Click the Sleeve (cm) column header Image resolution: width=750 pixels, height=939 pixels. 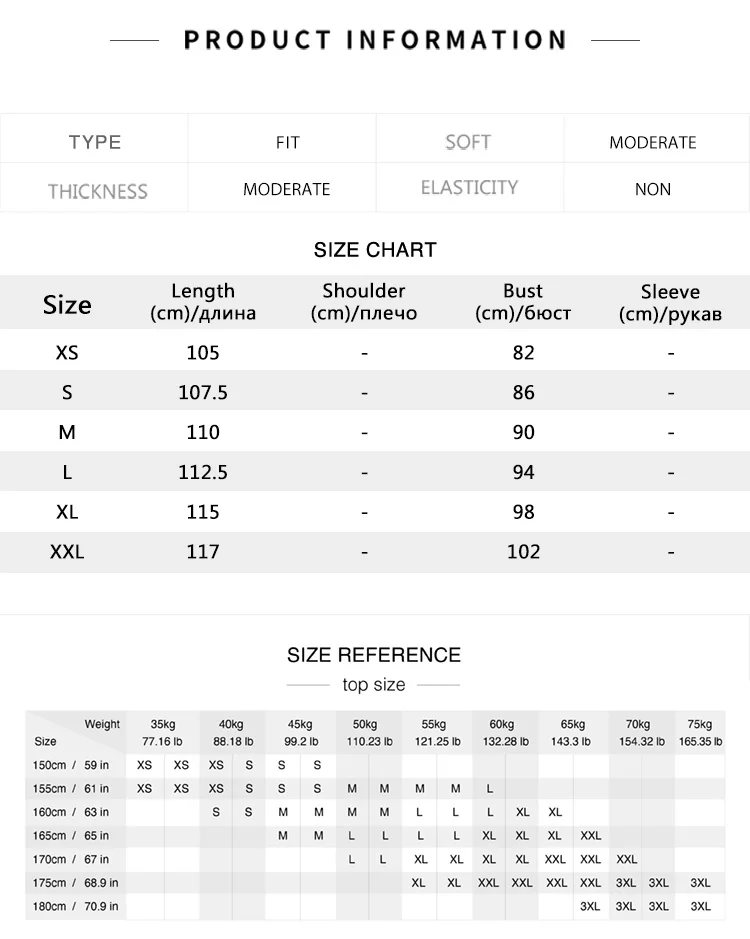point(670,302)
